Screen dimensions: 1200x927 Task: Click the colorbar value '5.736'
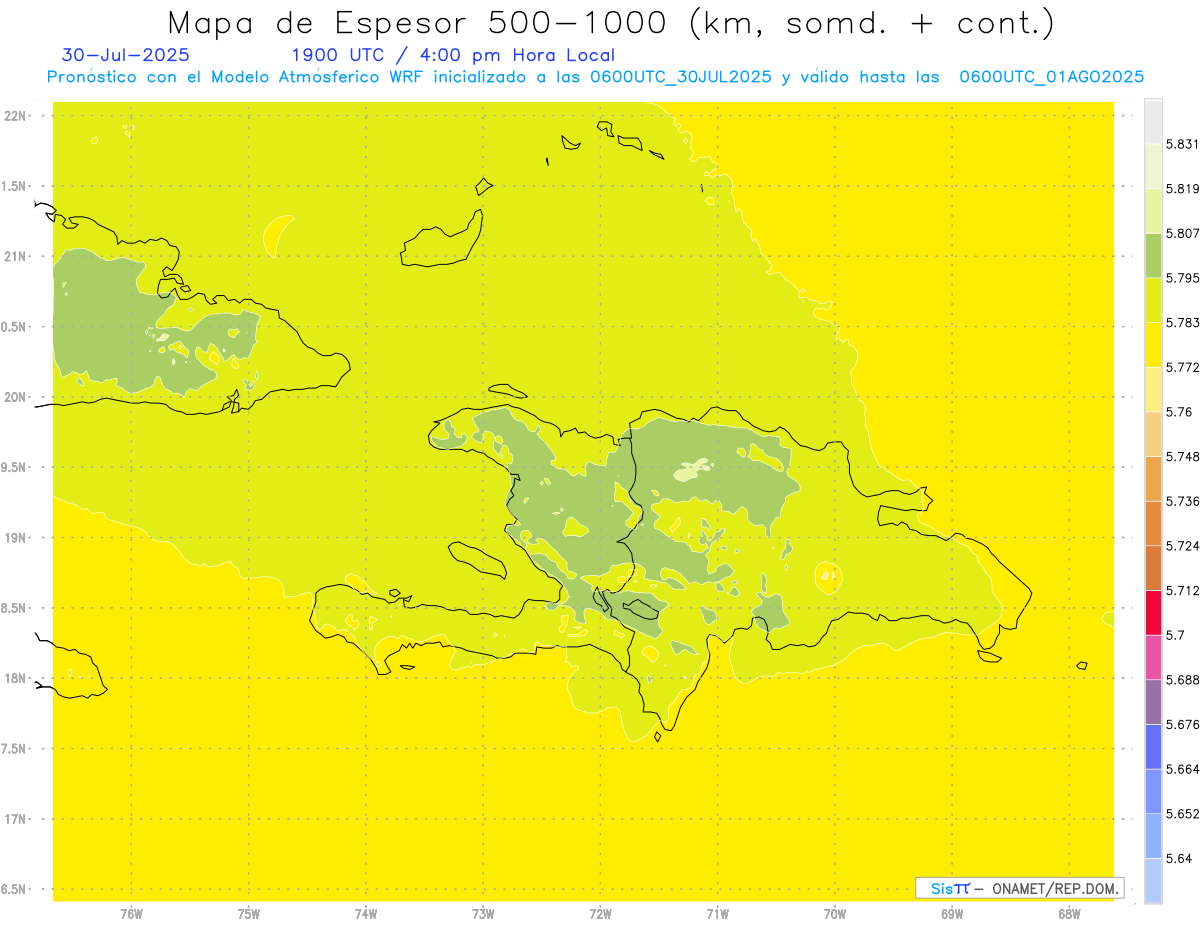pyautogui.click(x=1182, y=501)
